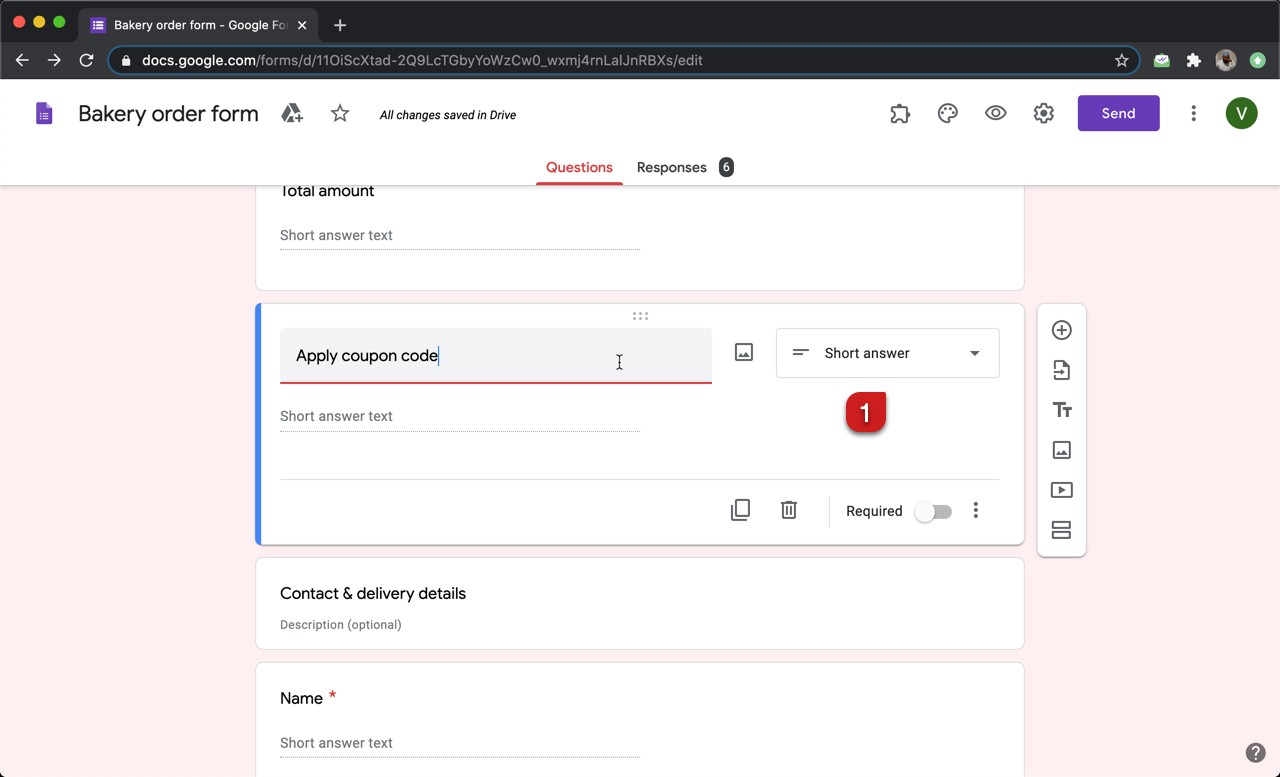
Task: Open form Settings gear
Action: click(x=1043, y=114)
